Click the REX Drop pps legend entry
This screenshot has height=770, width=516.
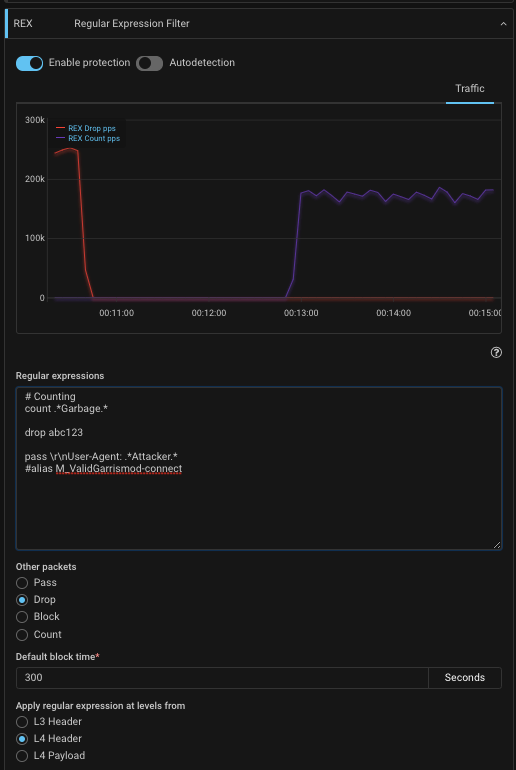click(x=86, y=128)
